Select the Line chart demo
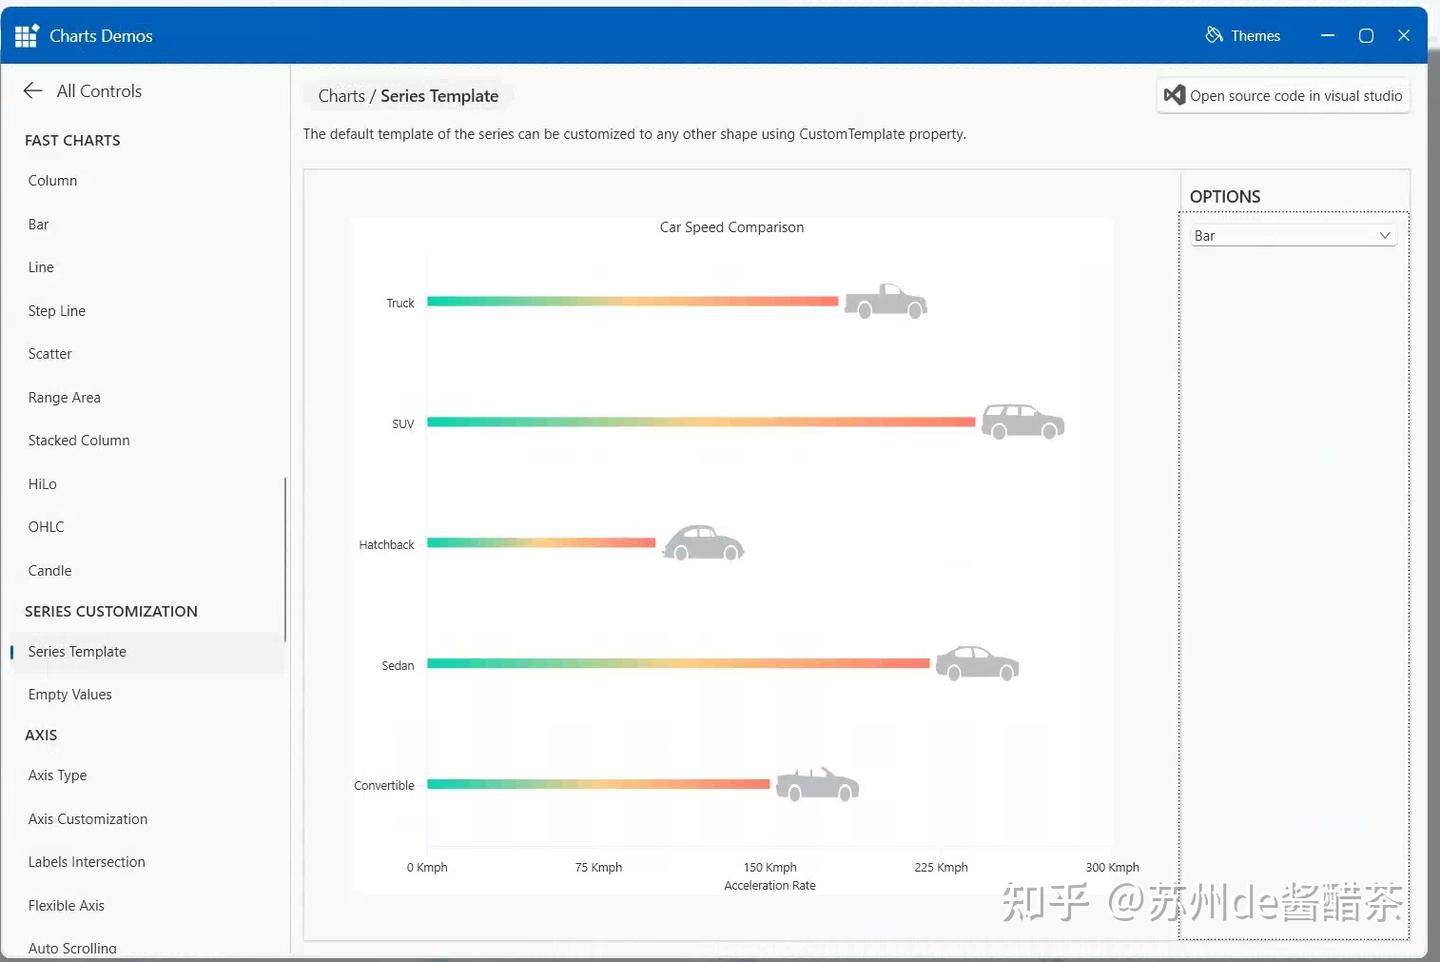This screenshot has height=962, width=1440. pos(41,267)
